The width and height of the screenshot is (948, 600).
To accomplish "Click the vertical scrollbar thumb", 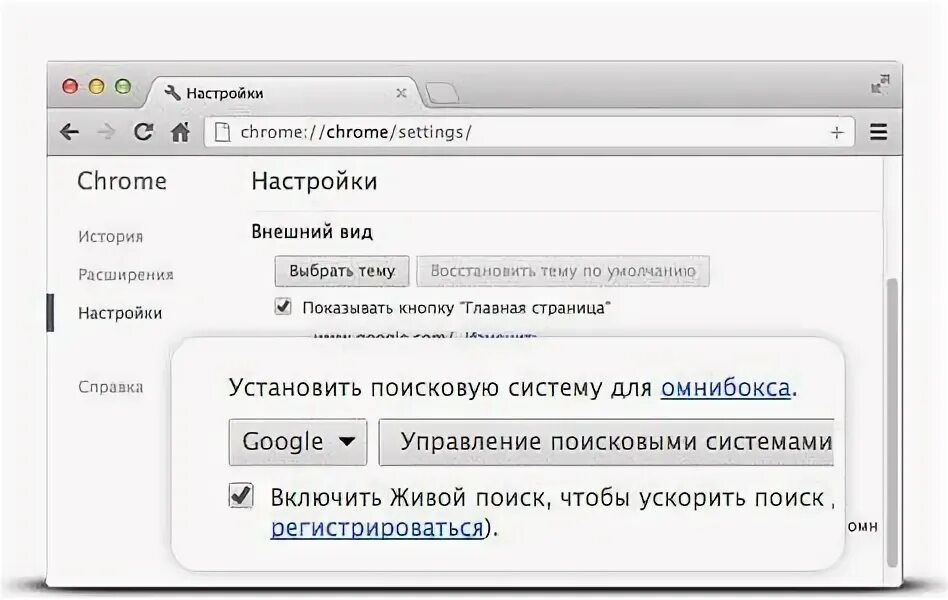I will click(x=892, y=422).
